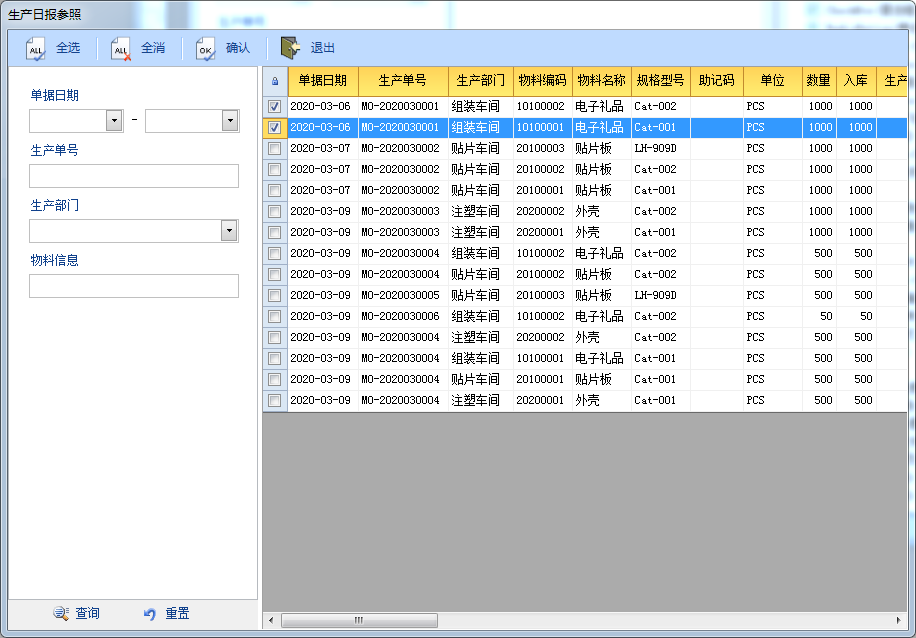Sort by 生产部门 column header
Viewport: 916px width, 638px height.
coord(481,81)
